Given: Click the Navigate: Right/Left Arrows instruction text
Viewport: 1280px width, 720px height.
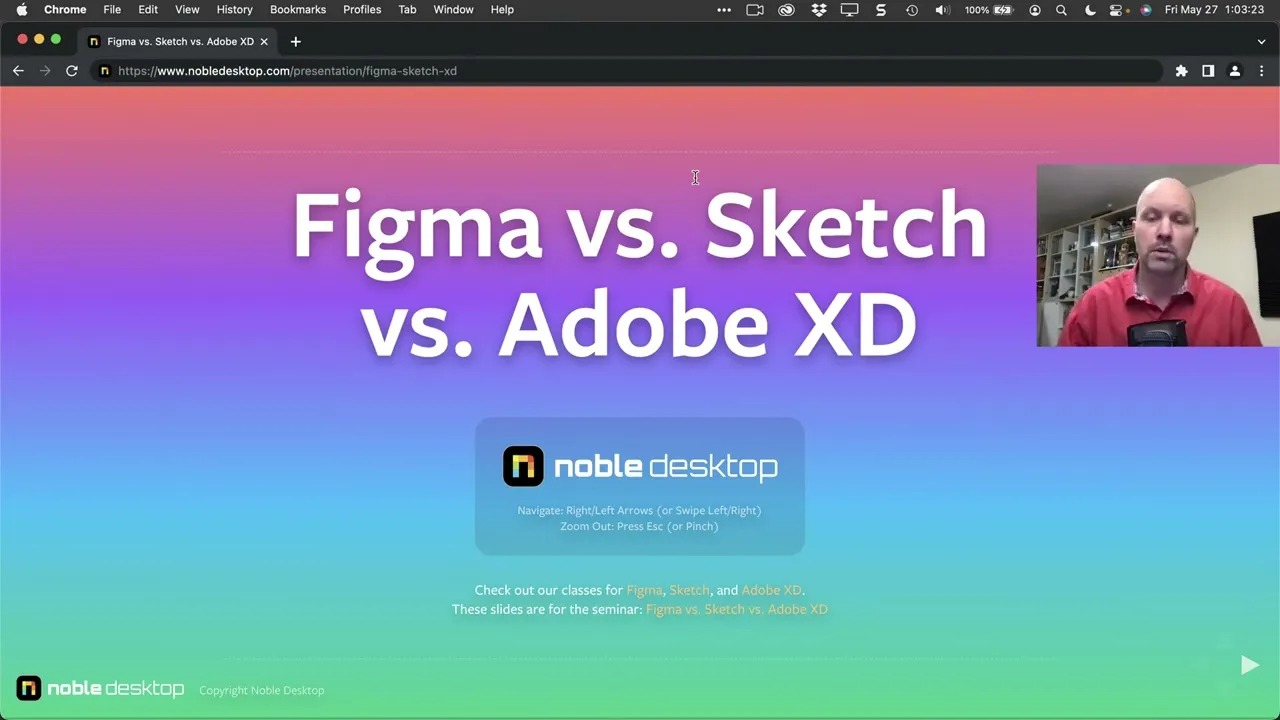Looking at the screenshot, I should 639,510.
